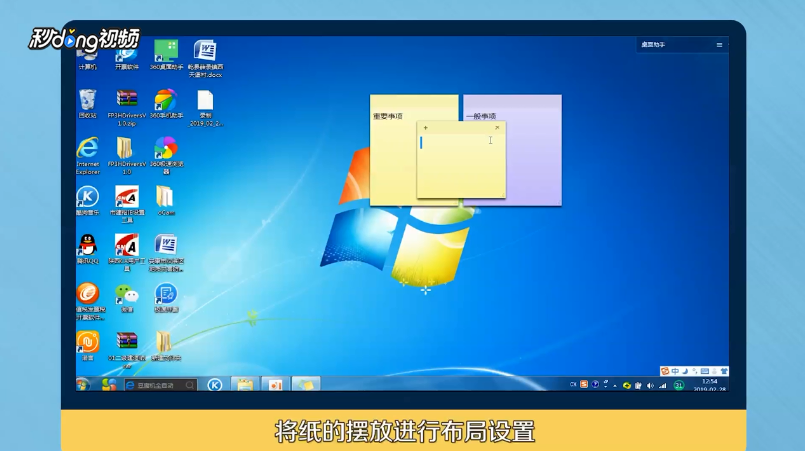Toggle the punctuation mode icon on IME bar
The width and height of the screenshot is (805, 451).
(695, 371)
